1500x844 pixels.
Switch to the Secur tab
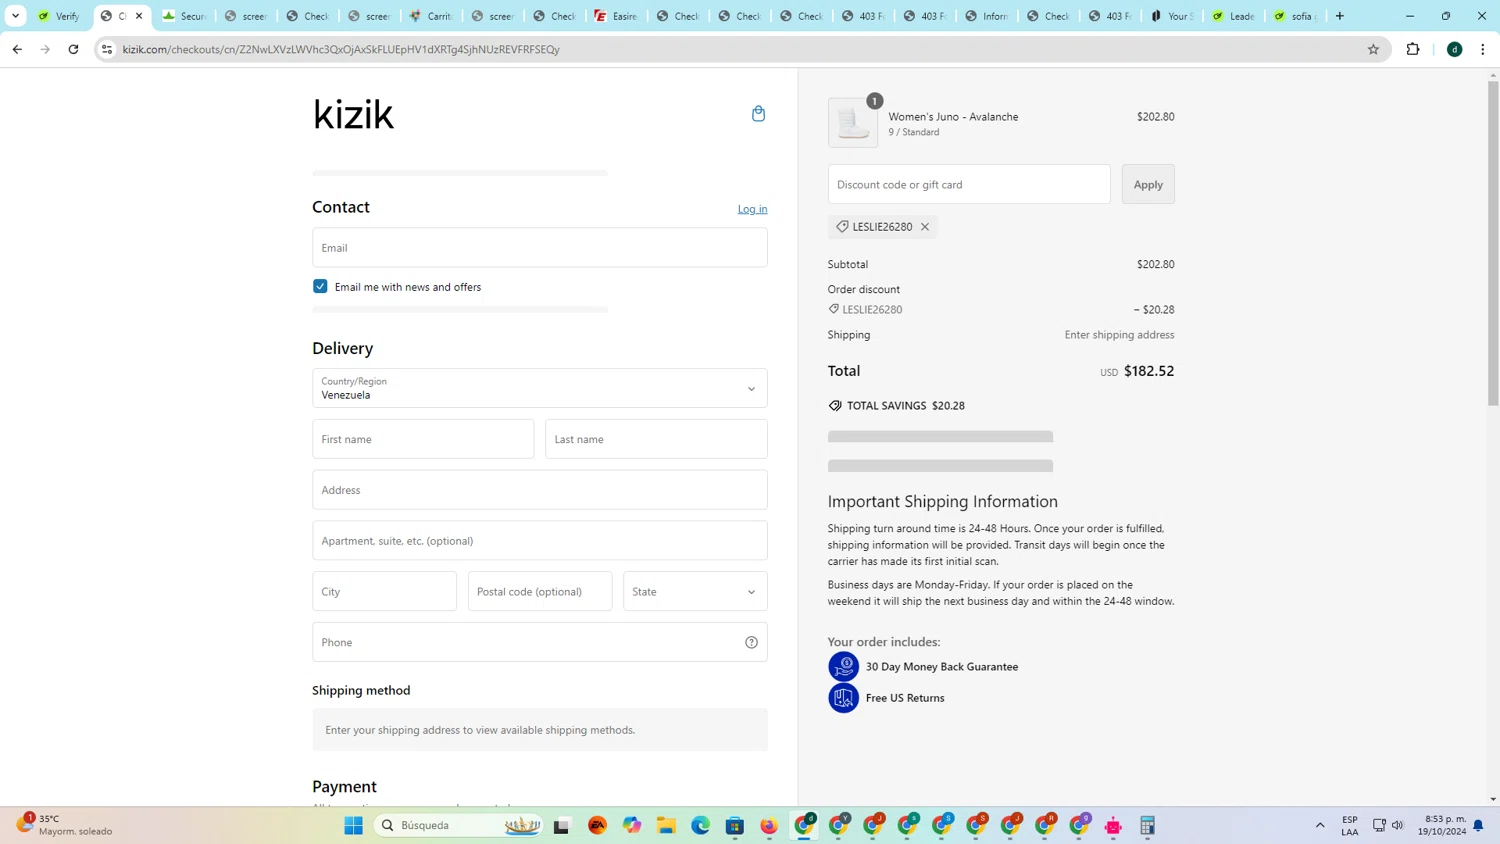point(184,16)
